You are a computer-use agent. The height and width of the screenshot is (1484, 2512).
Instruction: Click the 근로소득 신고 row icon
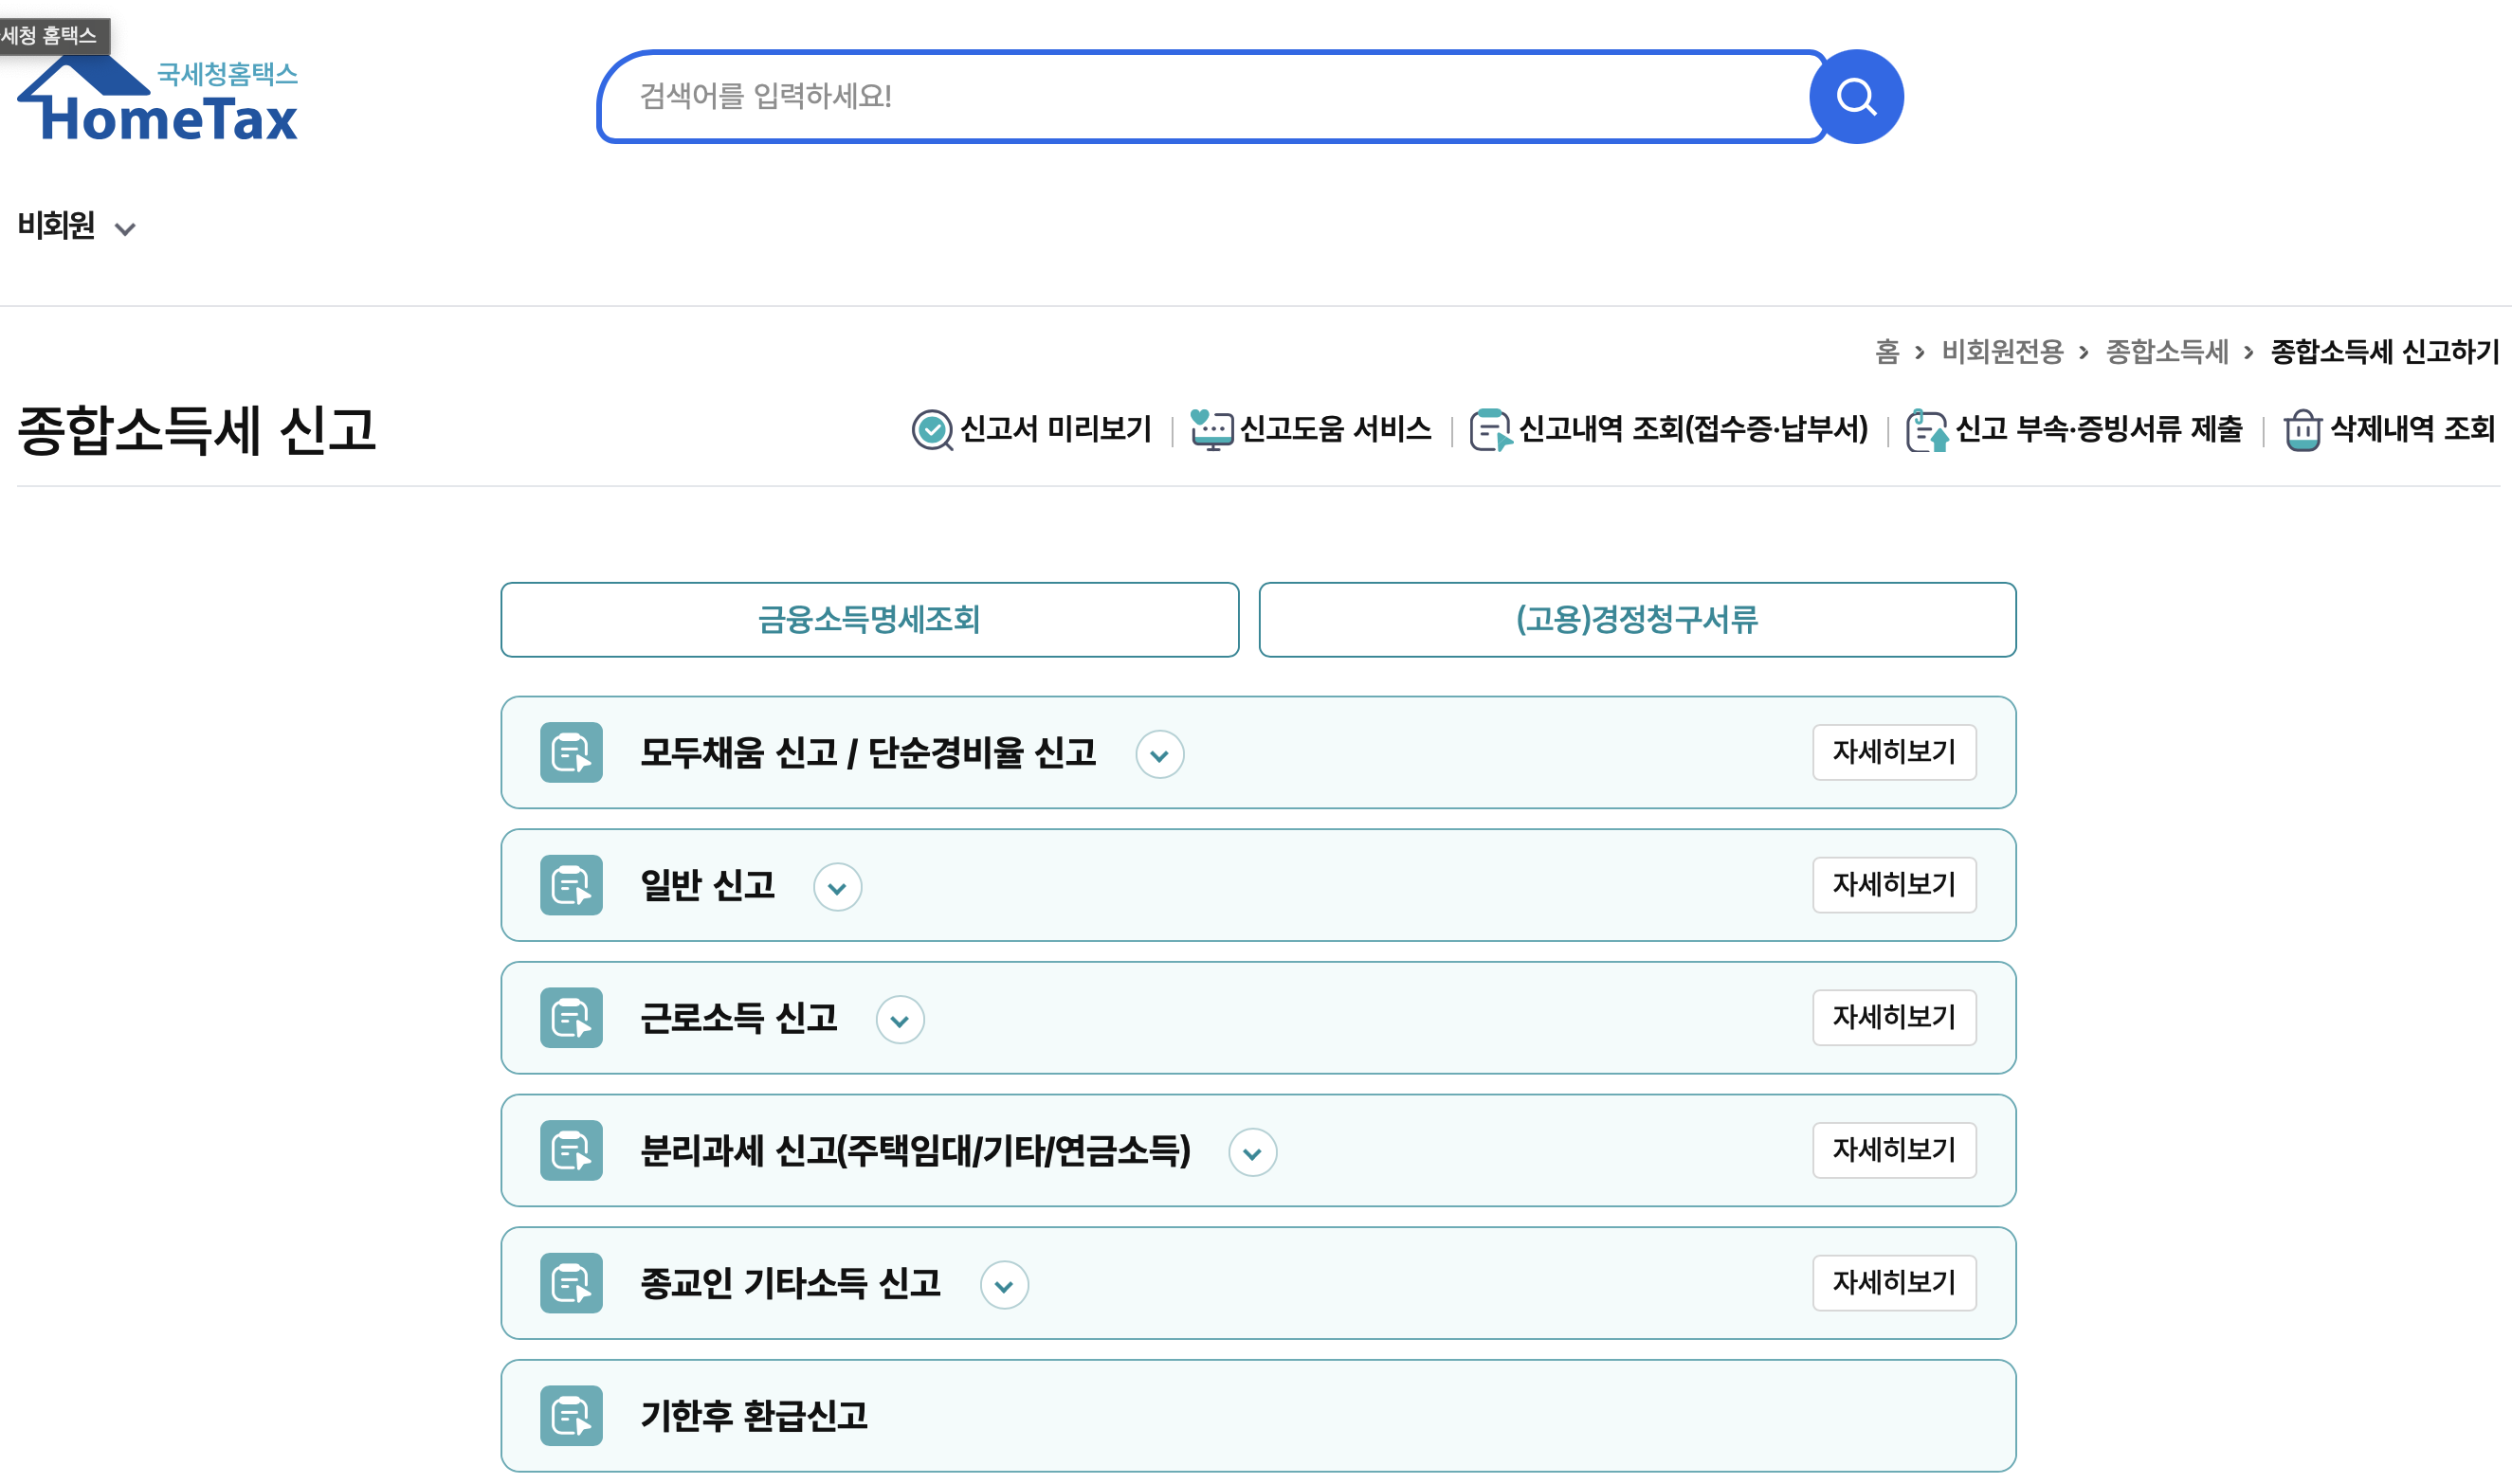click(571, 1018)
